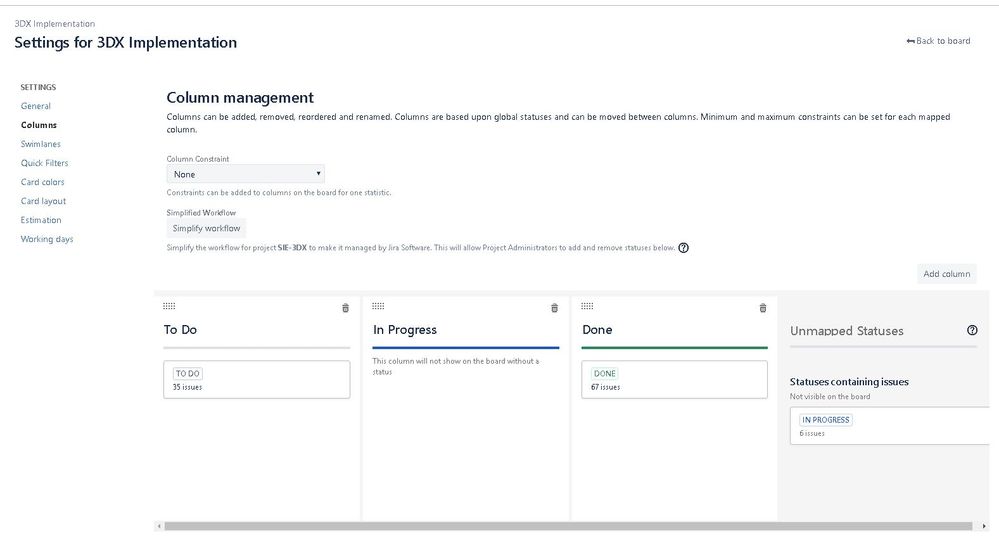The image size is (999, 550).
Task: Open Working days settings
Action: pos(47,239)
